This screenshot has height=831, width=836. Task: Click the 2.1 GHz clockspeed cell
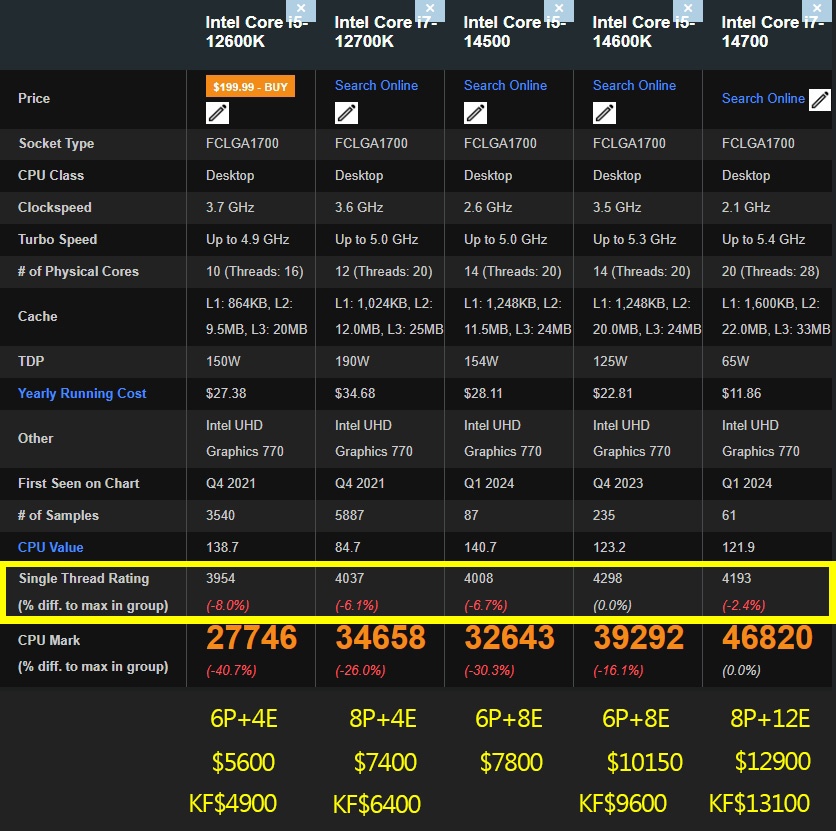tap(746, 207)
